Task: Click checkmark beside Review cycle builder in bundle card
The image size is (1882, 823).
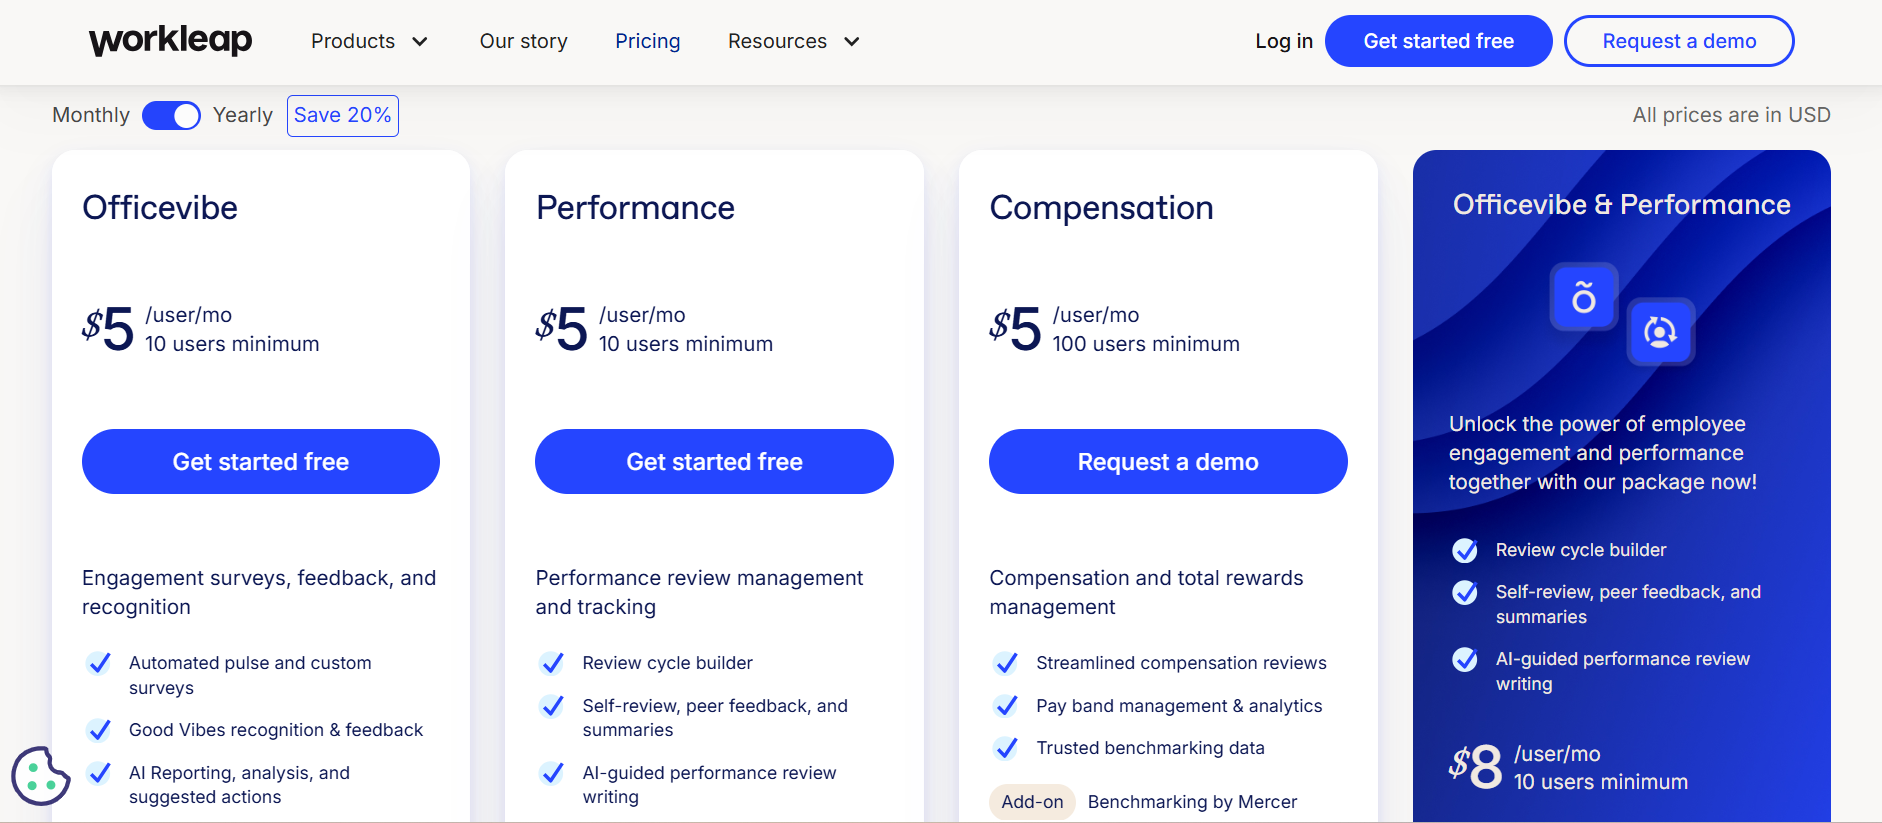Action: [x=1465, y=550]
